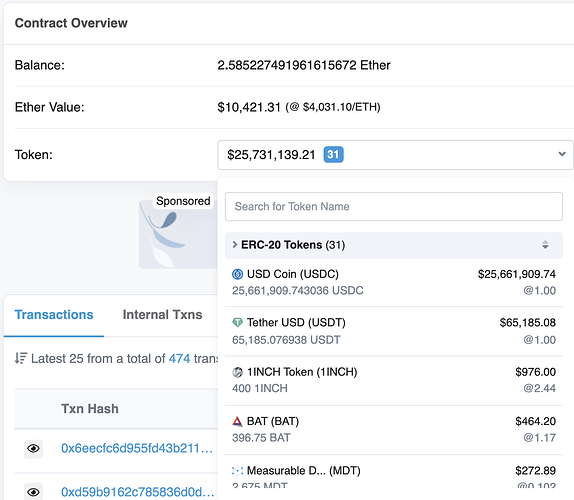Click the $65,185.08 USDT value
The height and width of the screenshot is (500, 574).
pyautogui.click(x=528, y=322)
